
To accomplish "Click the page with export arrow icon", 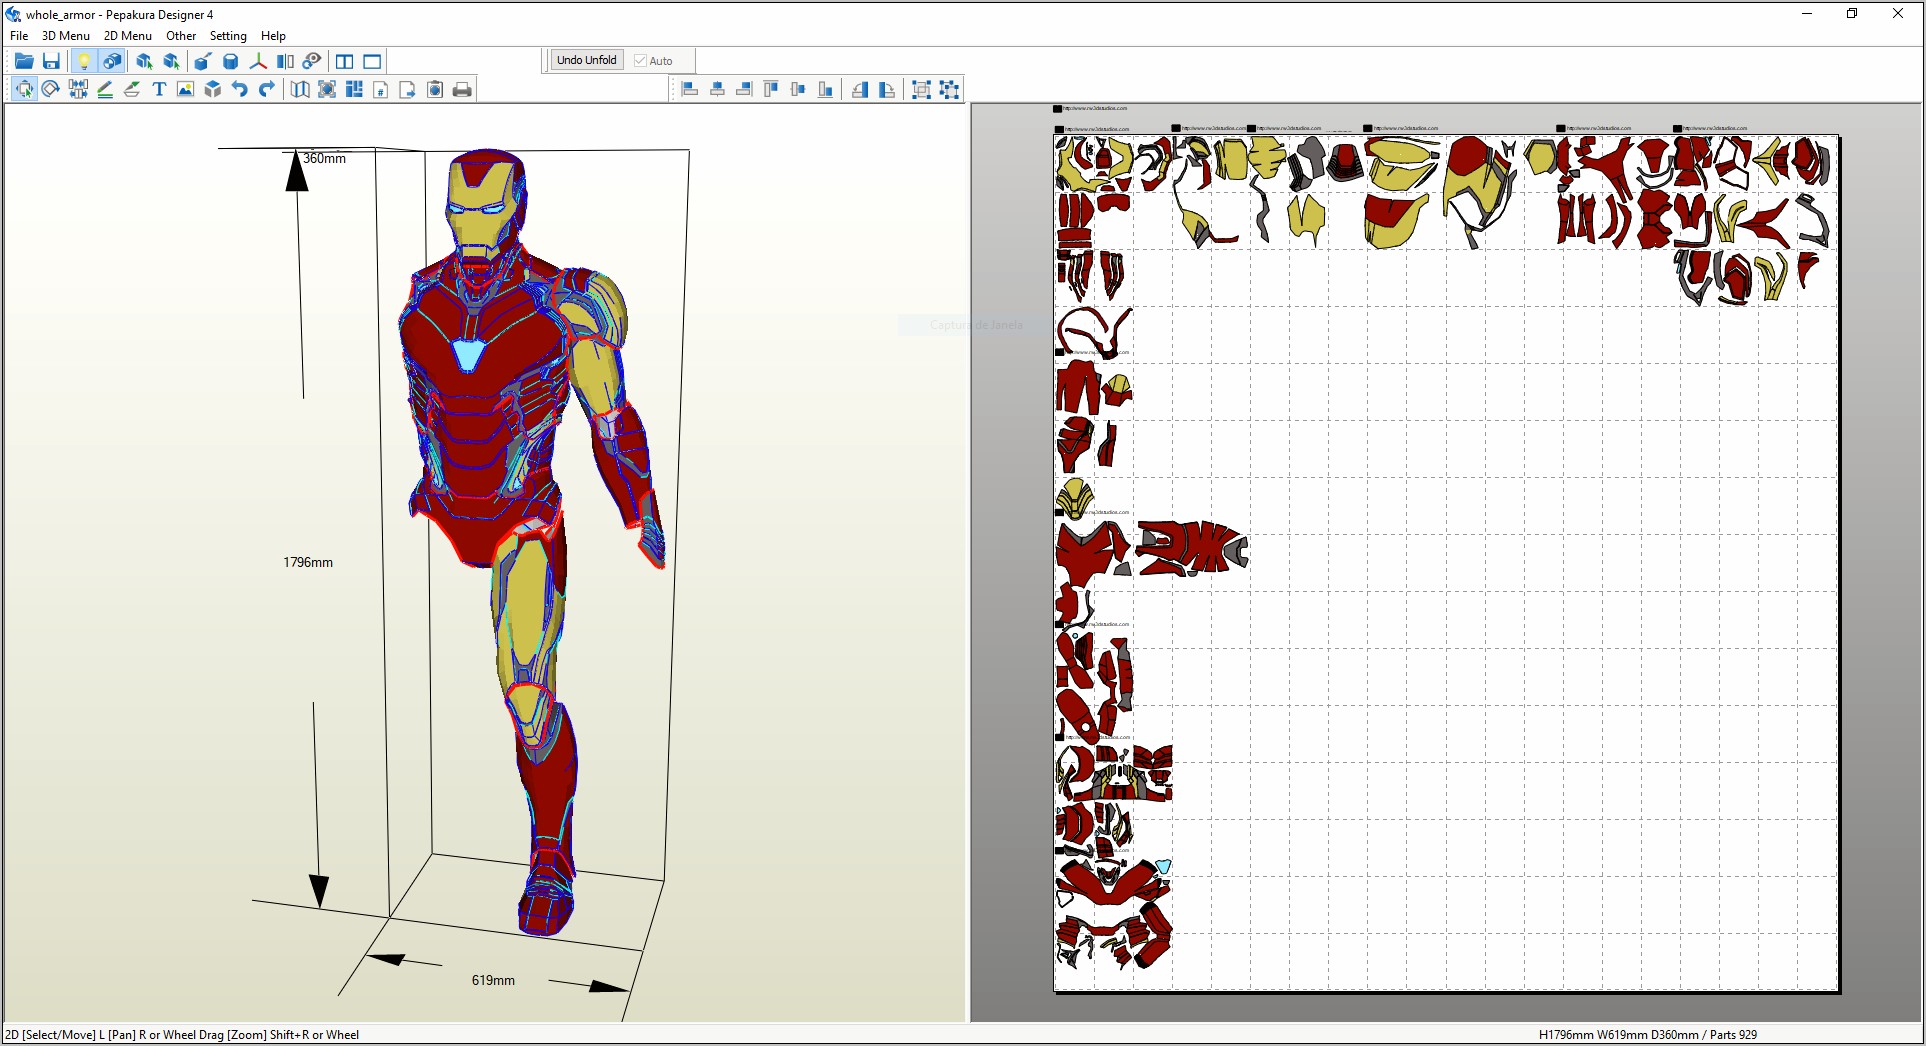I will tap(408, 90).
